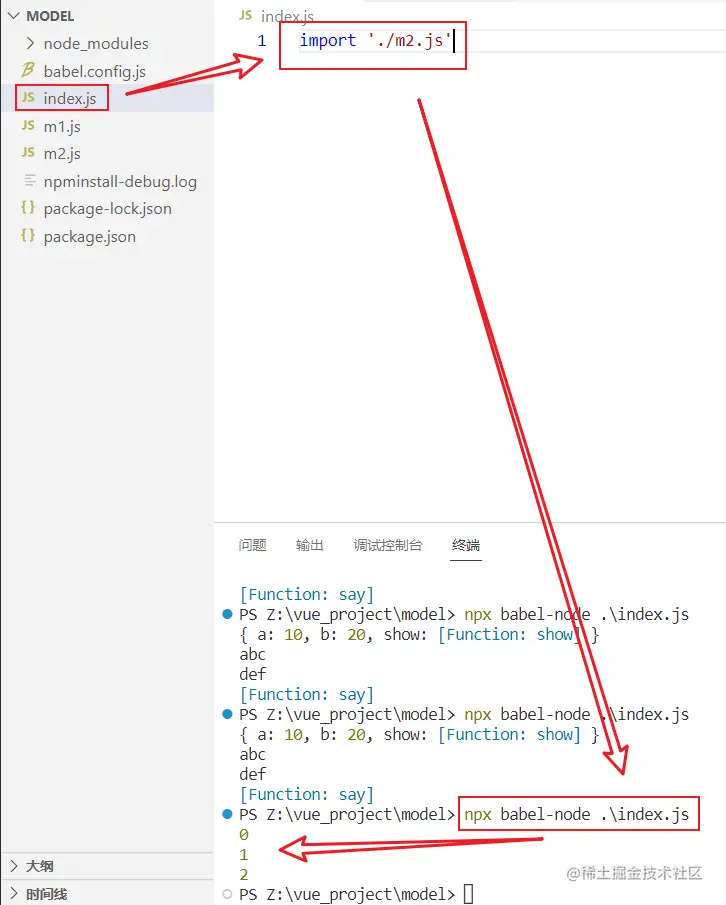The image size is (726, 905).
Task: Switch to the 终端 panel tab
Action: [x=466, y=545]
